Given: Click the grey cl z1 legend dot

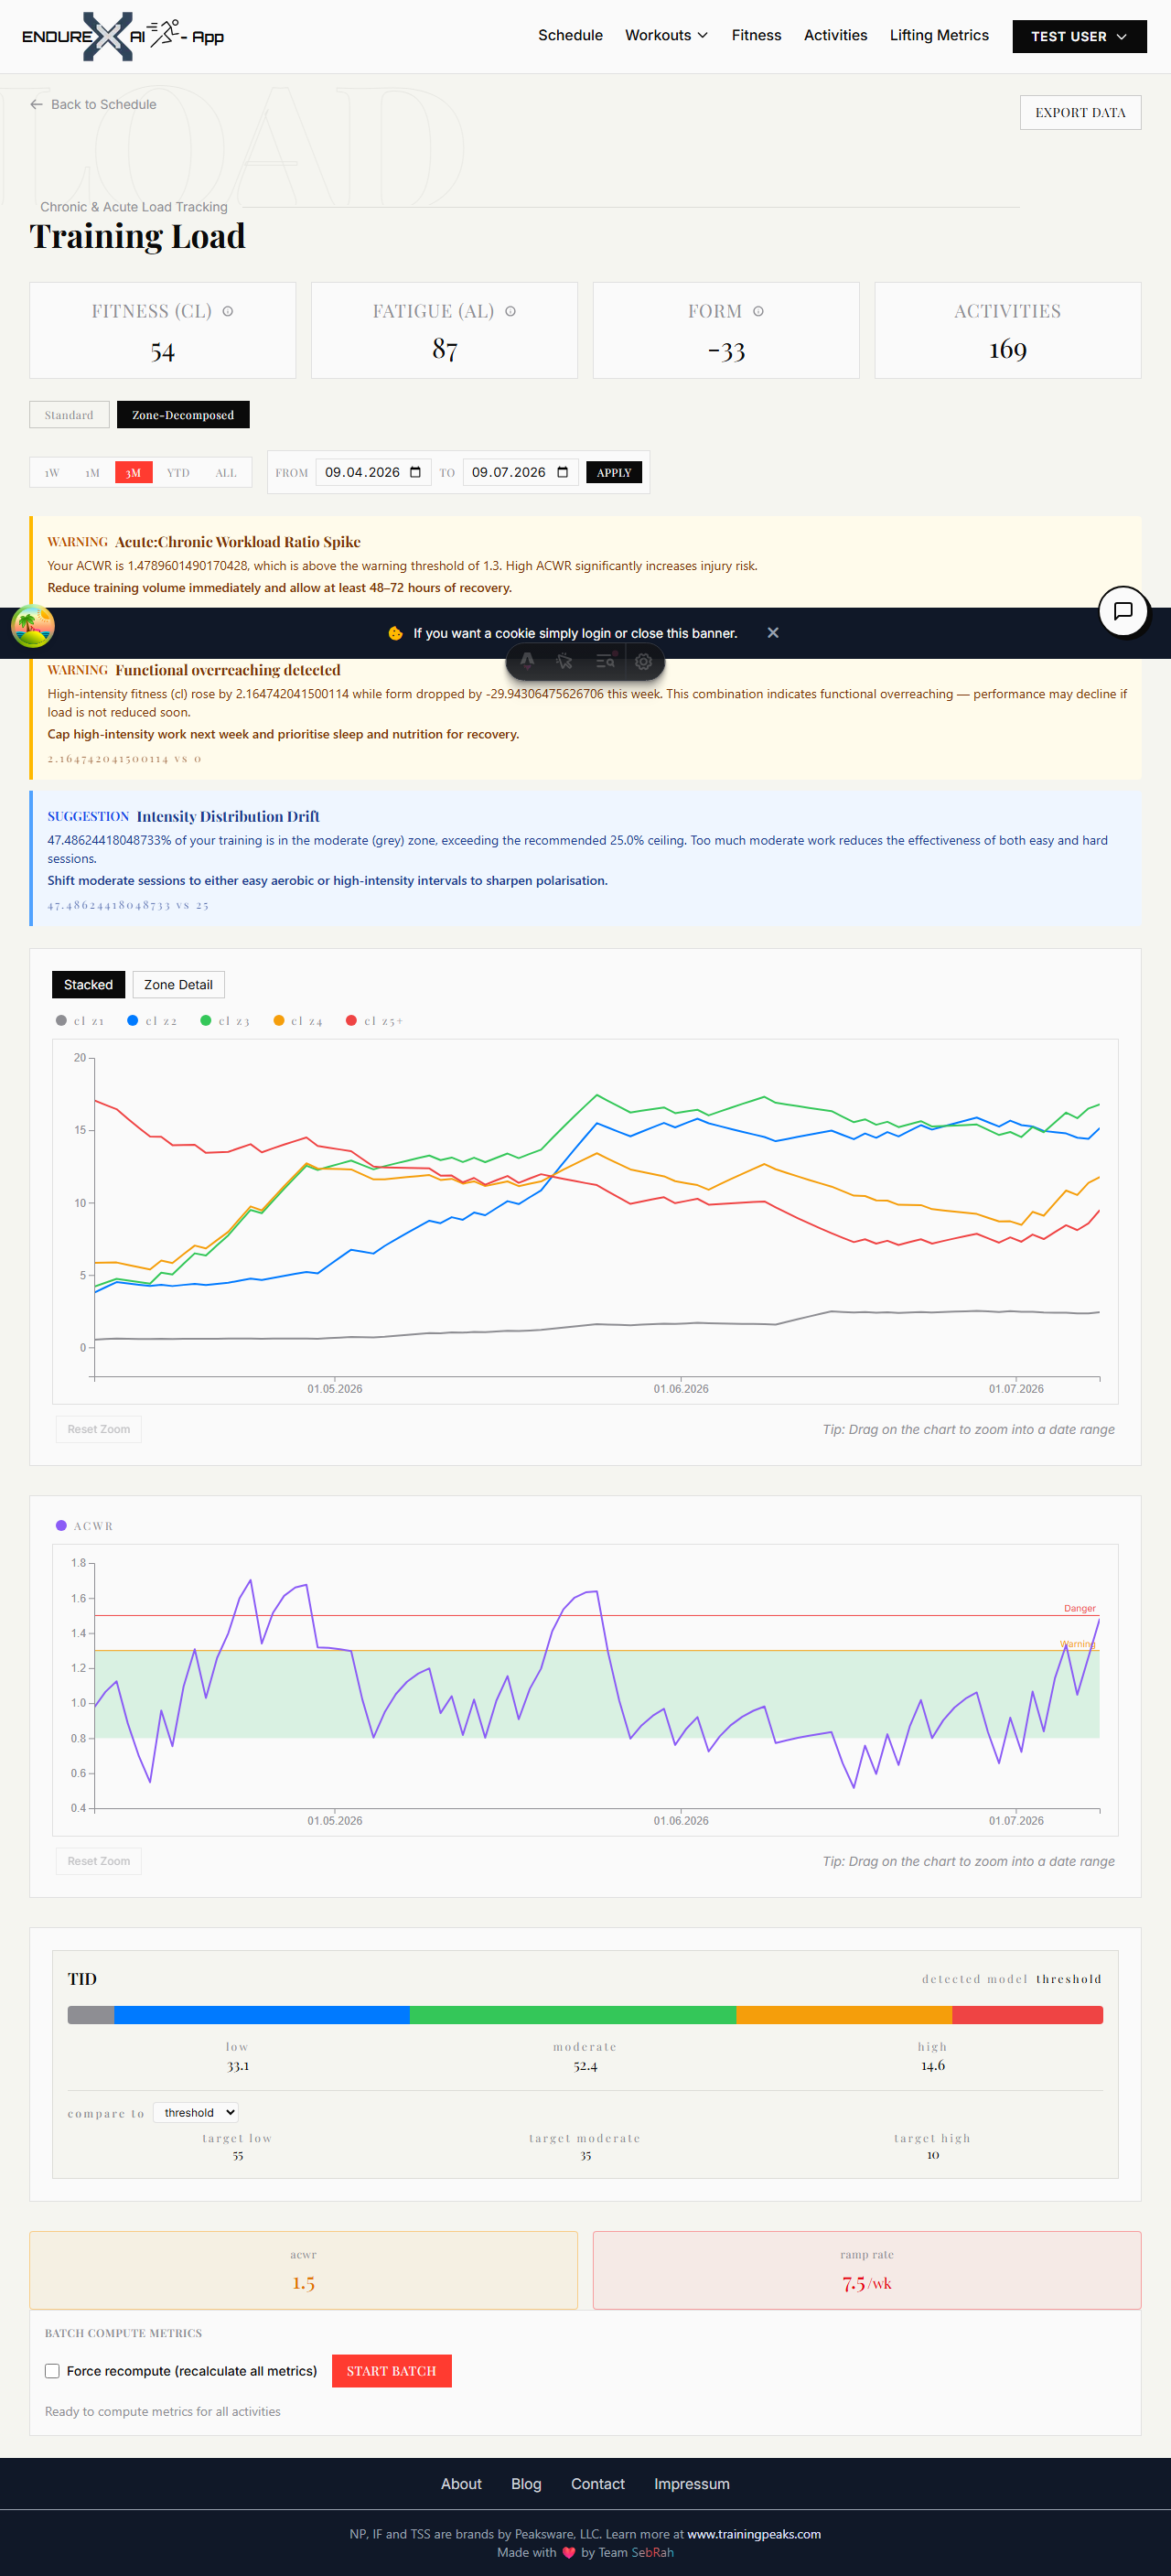Looking at the screenshot, I should coord(61,1020).
